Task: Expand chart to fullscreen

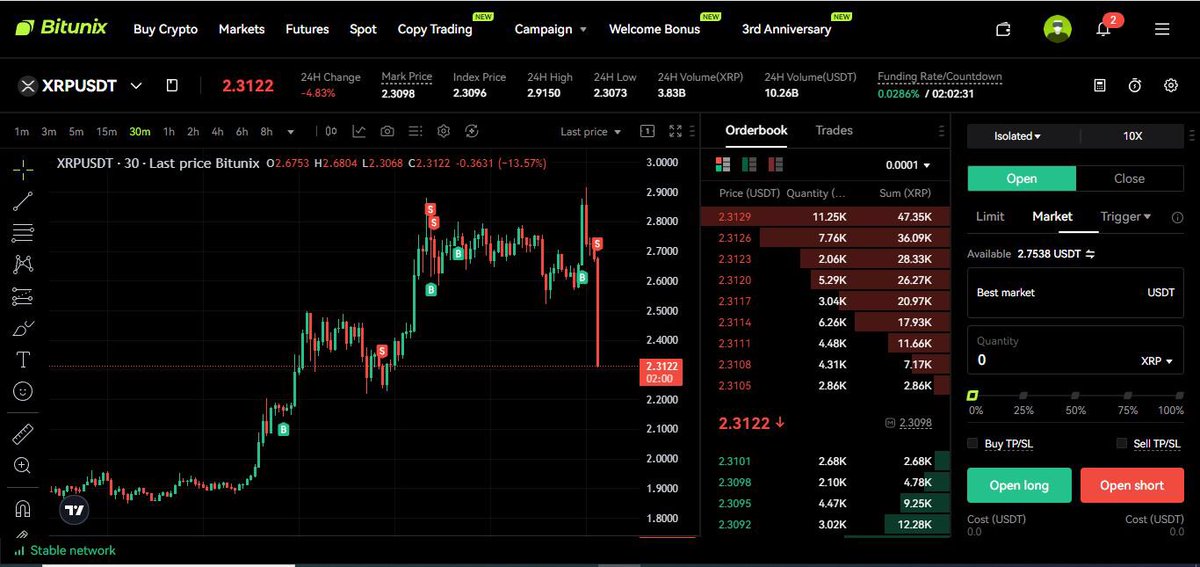Action: click(676, 131)
